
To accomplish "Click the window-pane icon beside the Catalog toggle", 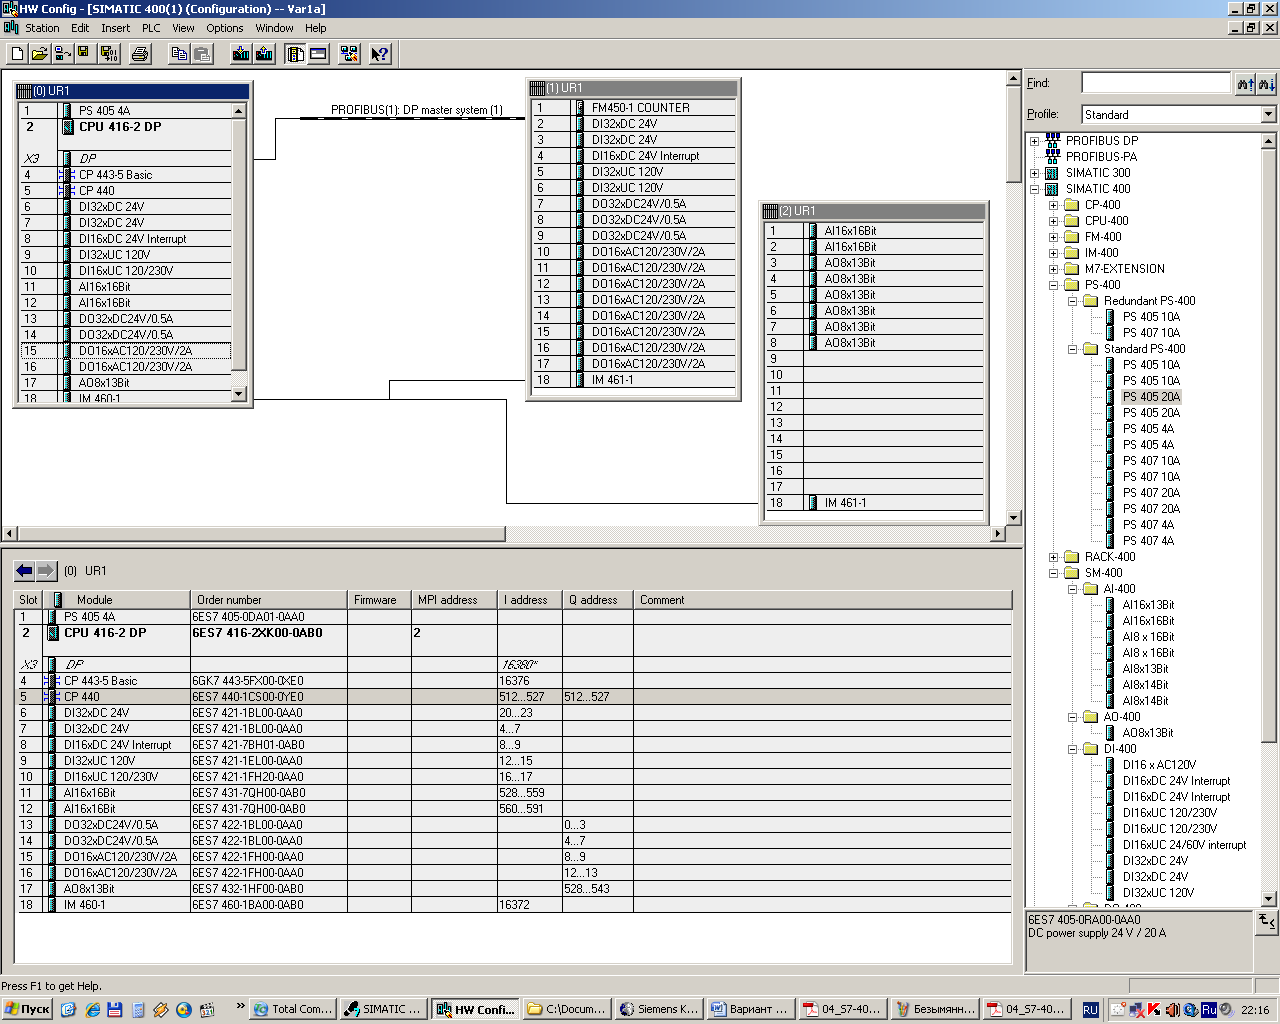I will tap(318, 54).
